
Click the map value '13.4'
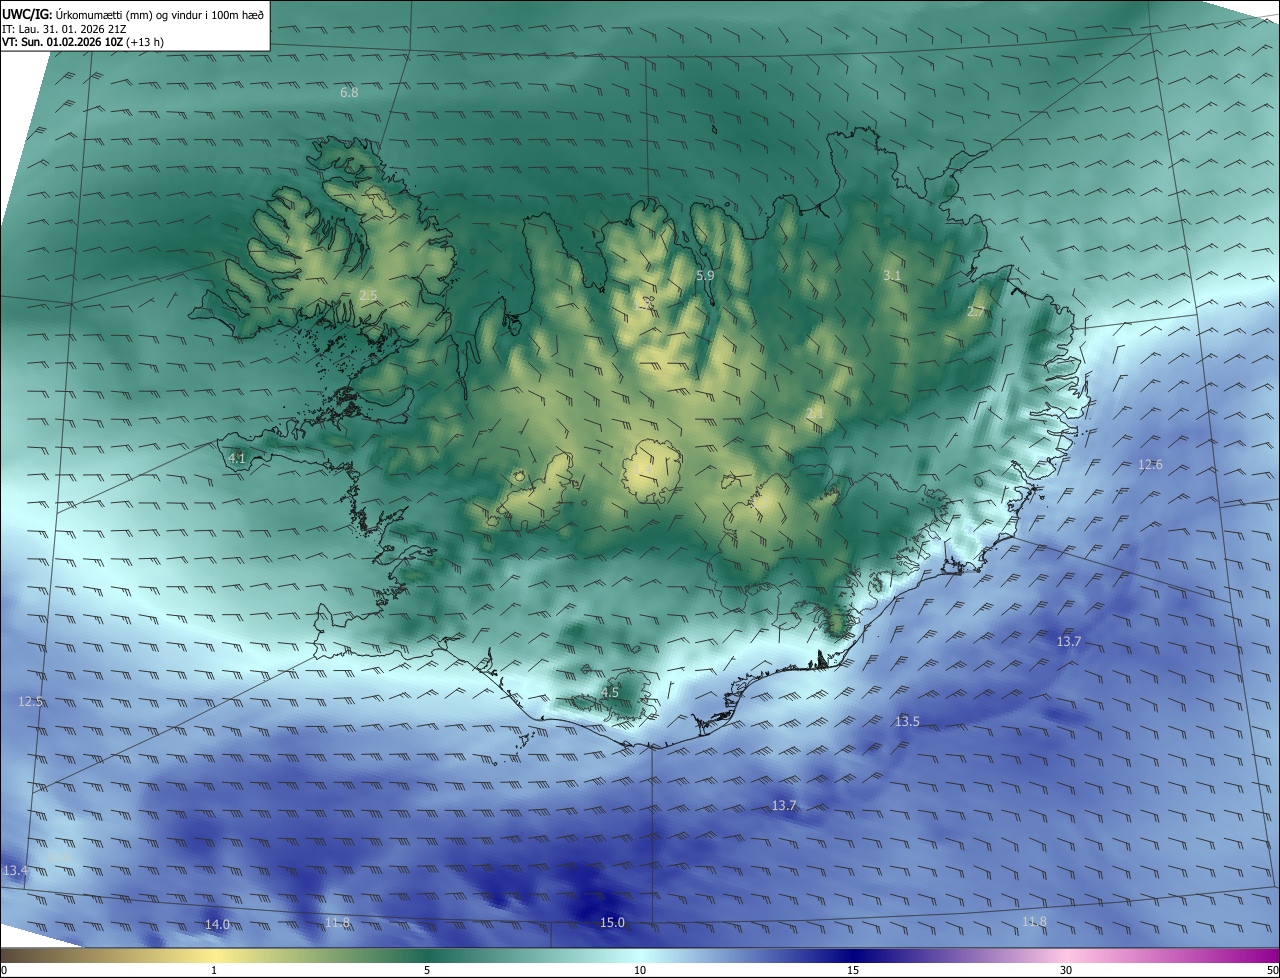(15, 871)
